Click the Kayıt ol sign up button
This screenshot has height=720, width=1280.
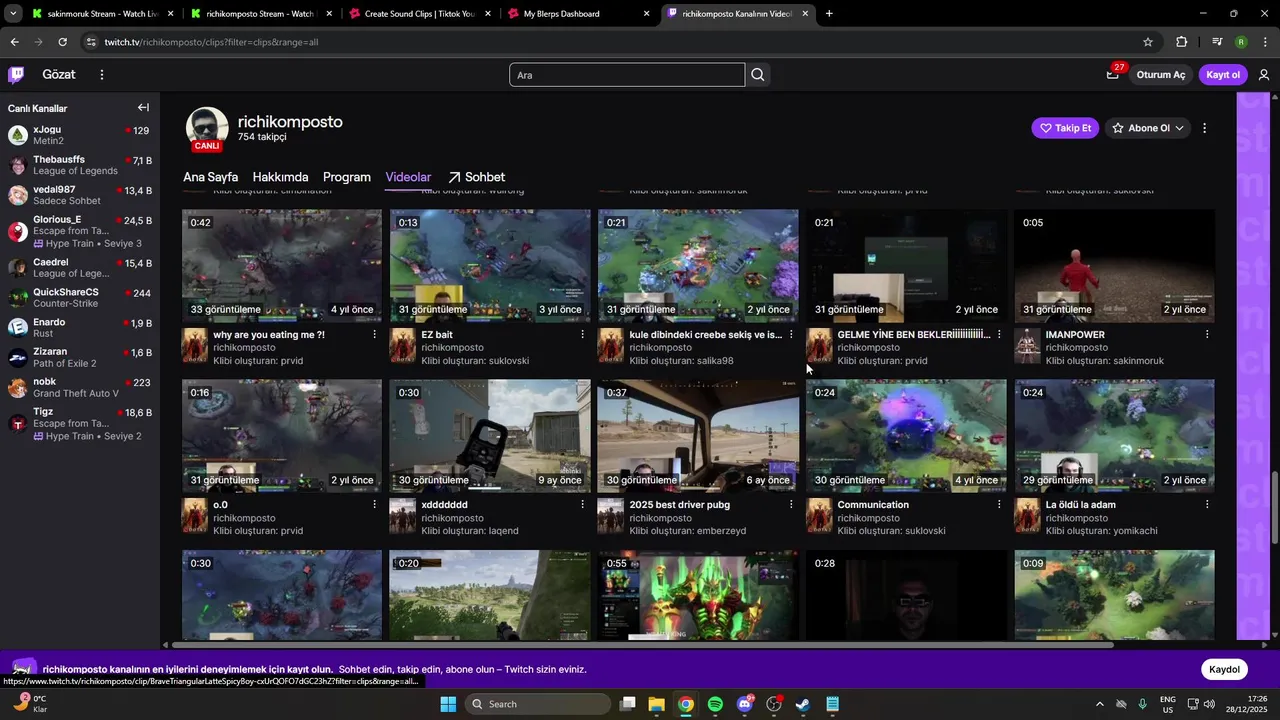[x=1223, y=75]
